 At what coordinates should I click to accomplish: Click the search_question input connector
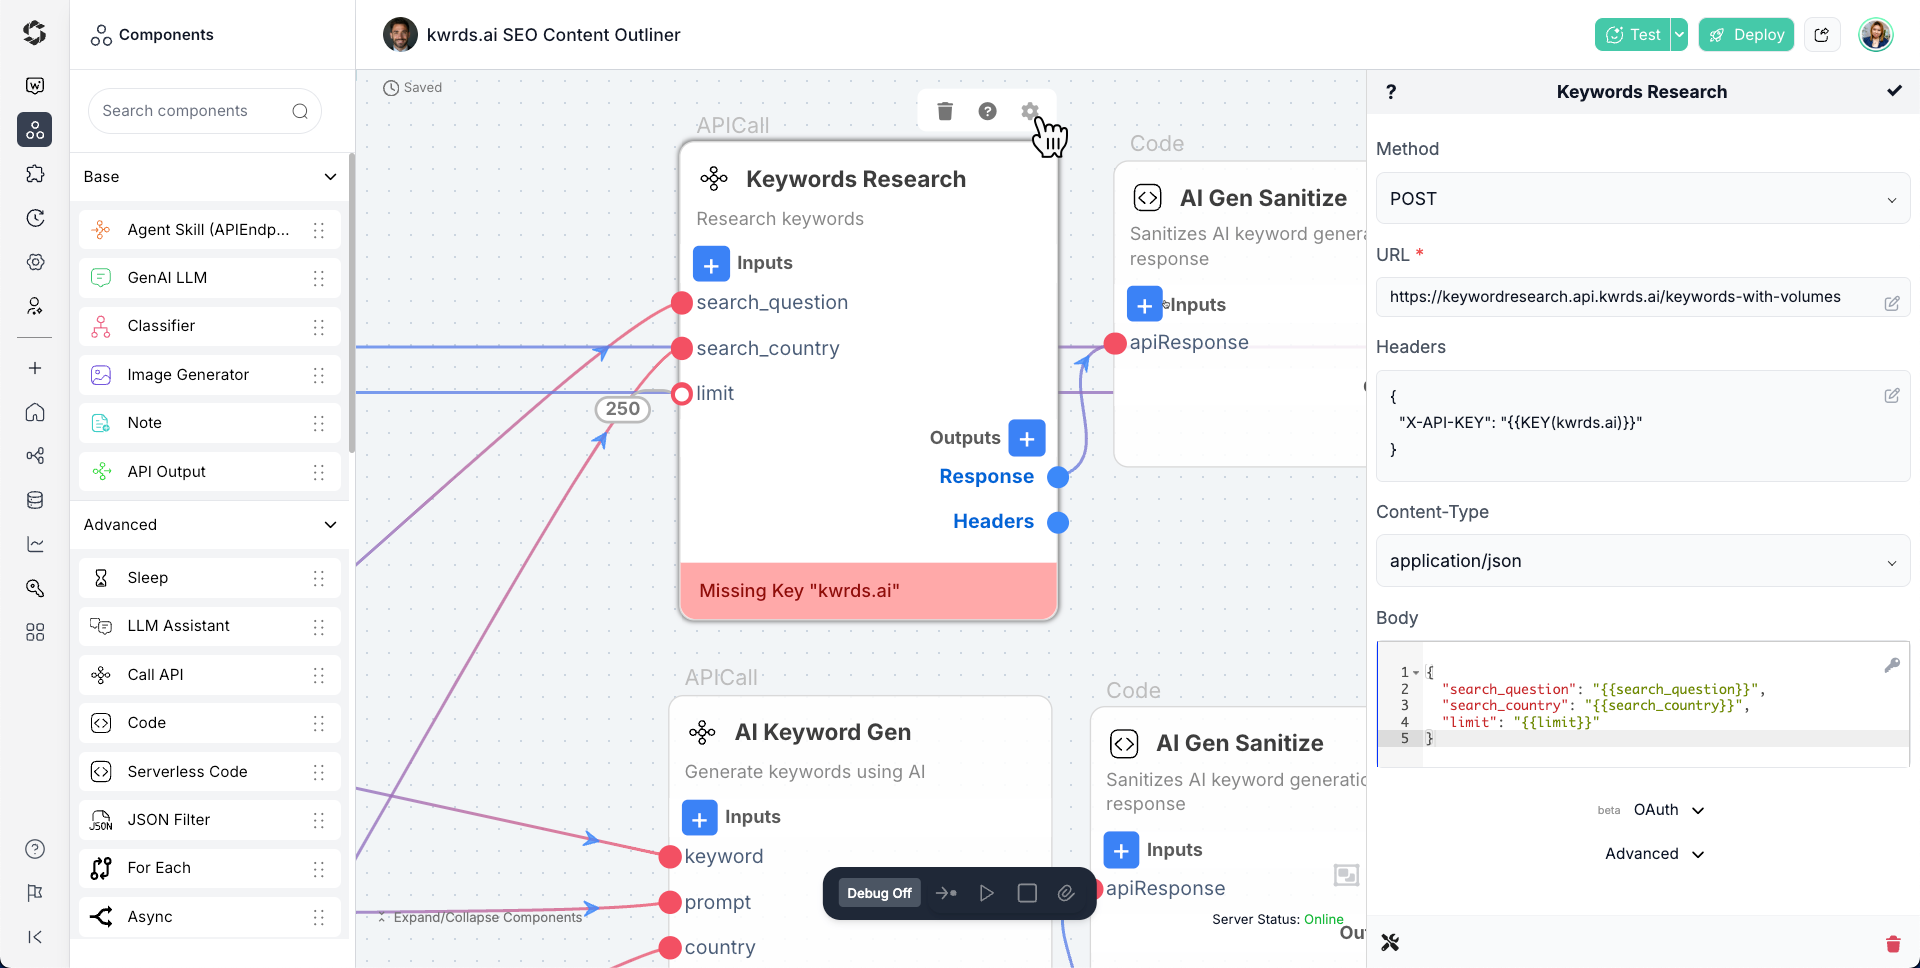click(682, 303)
